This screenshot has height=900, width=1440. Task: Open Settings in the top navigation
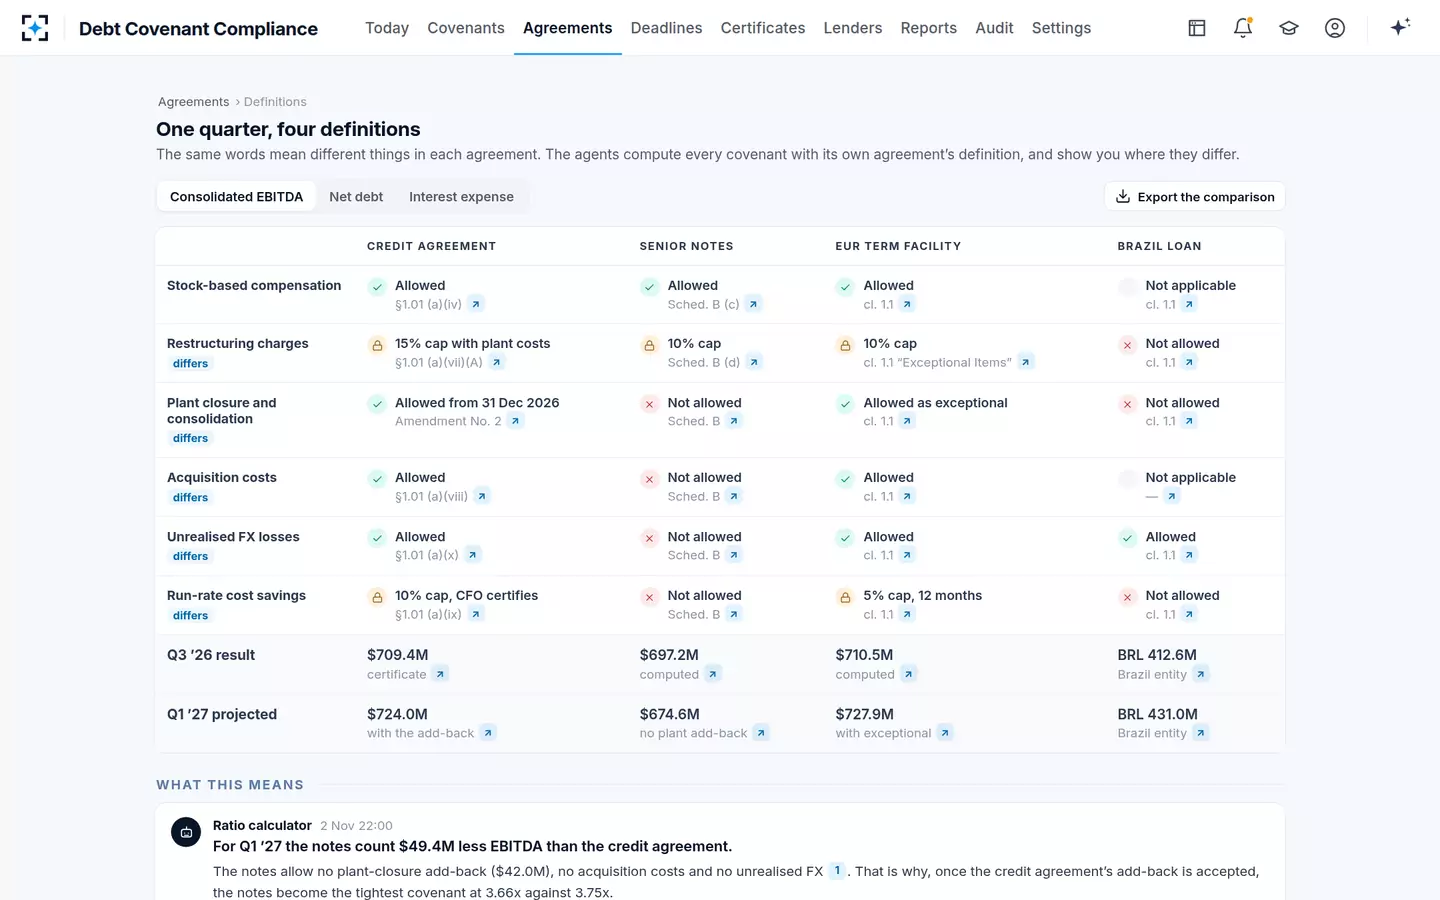click(x=1061, y=28)
